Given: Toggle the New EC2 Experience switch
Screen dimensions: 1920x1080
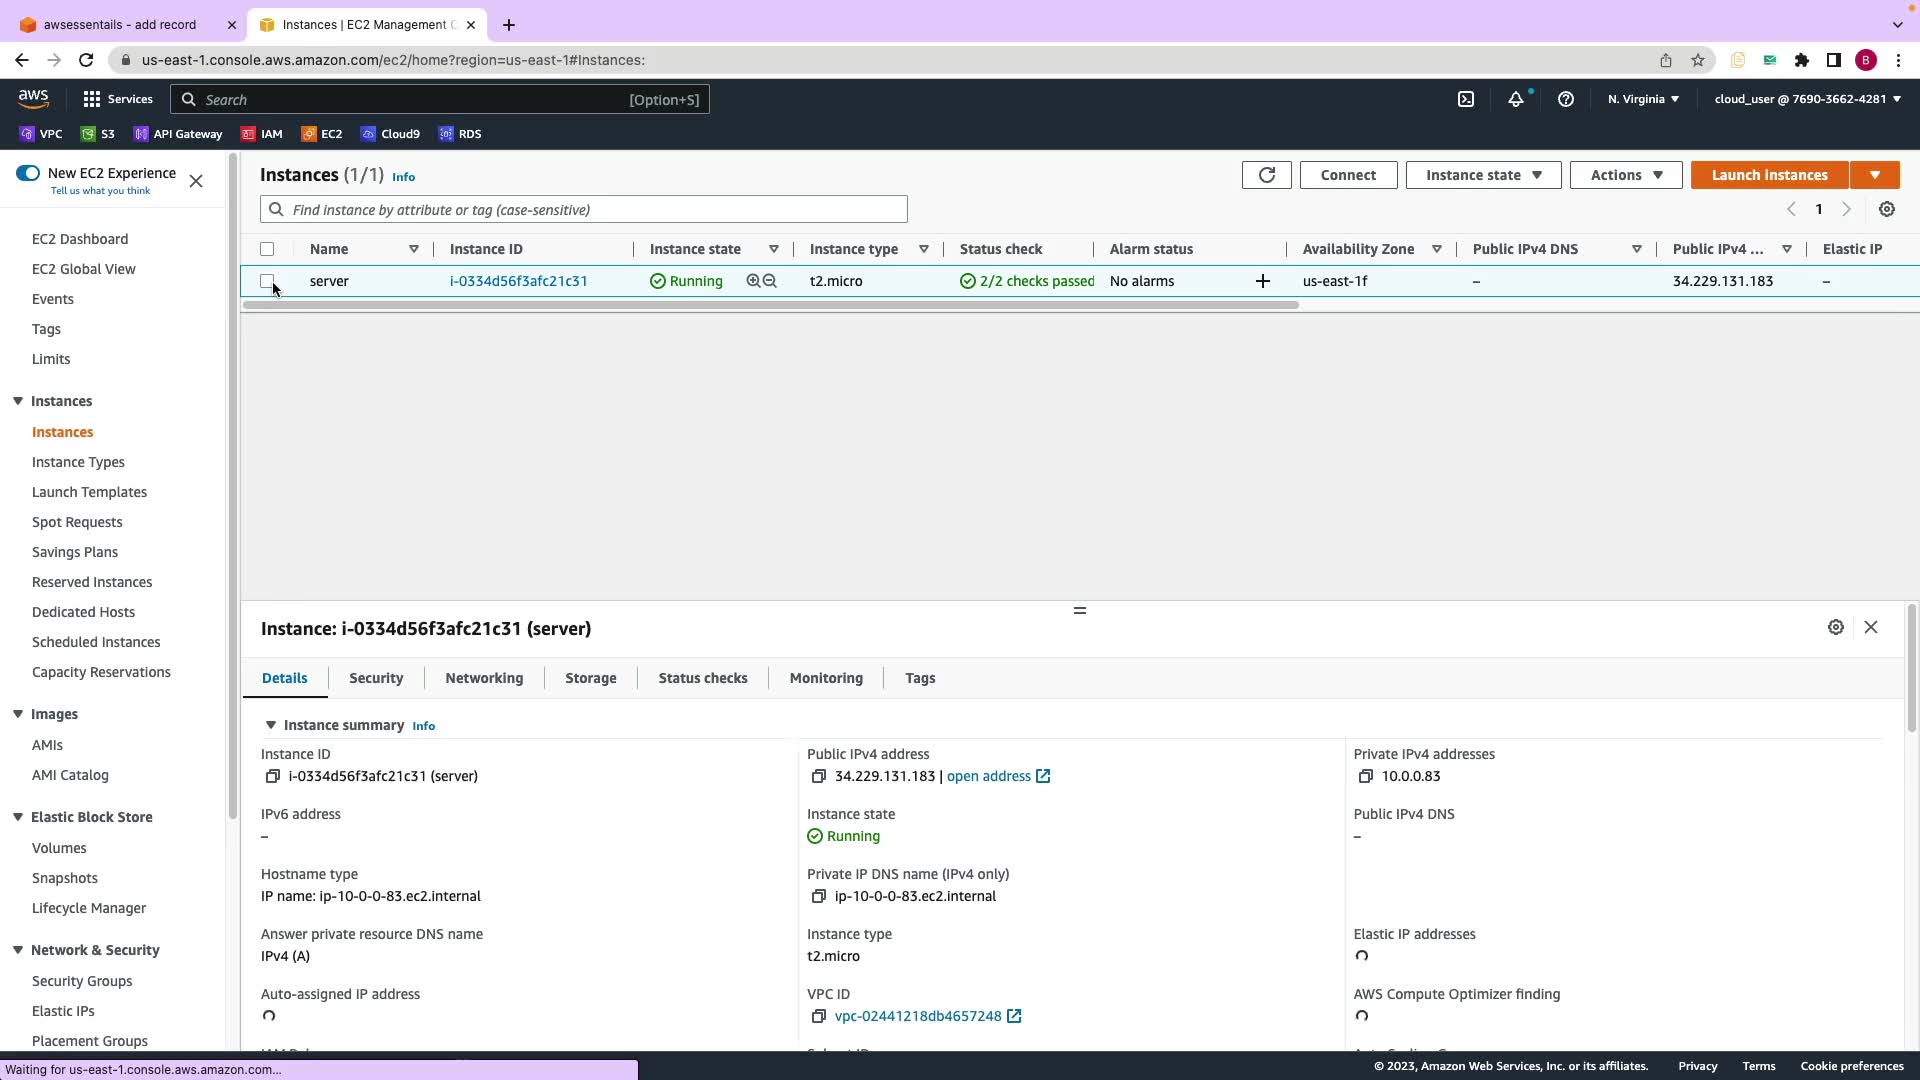Looking at the screenshot, I should pos(28,173).
